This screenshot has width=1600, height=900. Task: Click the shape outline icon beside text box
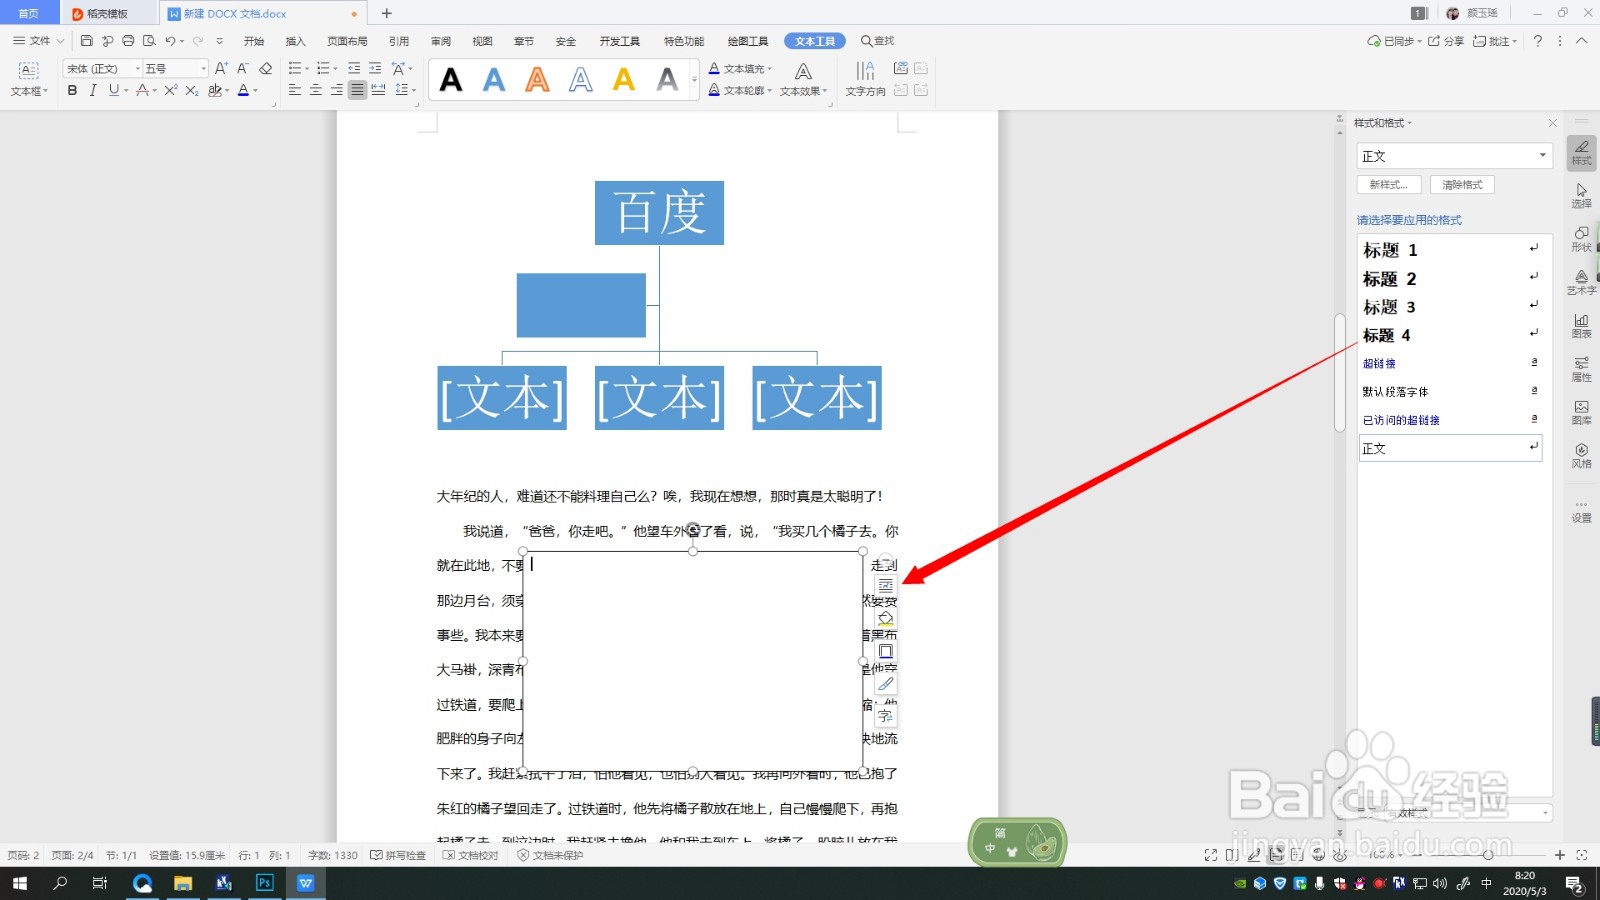(886, 652)
